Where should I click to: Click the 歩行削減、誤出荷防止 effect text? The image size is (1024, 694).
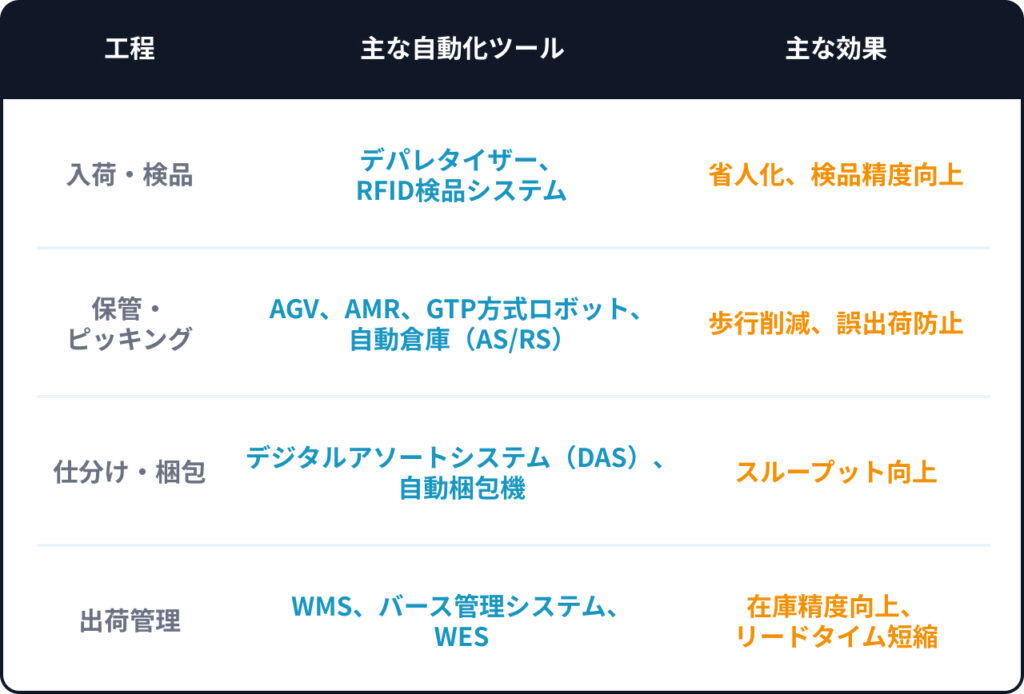pyautogui.click(x=835, y=324)
